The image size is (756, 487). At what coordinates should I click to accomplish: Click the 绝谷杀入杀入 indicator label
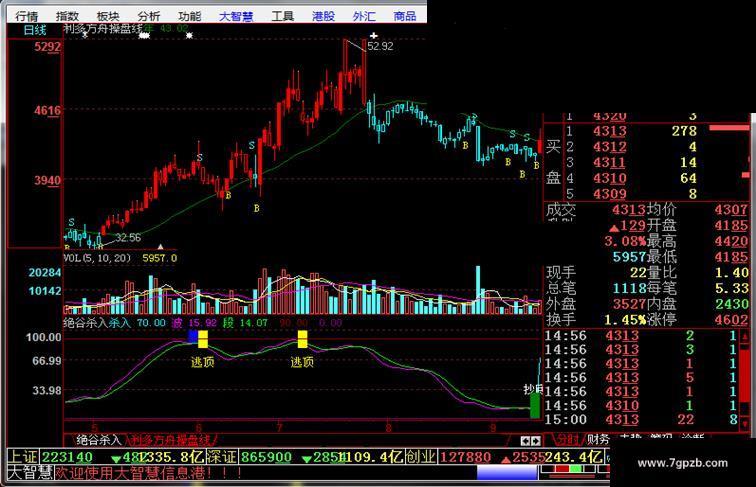click(97, 323)
